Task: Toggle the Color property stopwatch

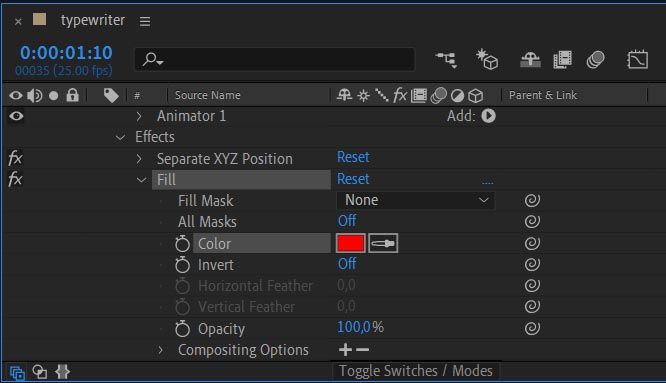Action: (183, 244)
